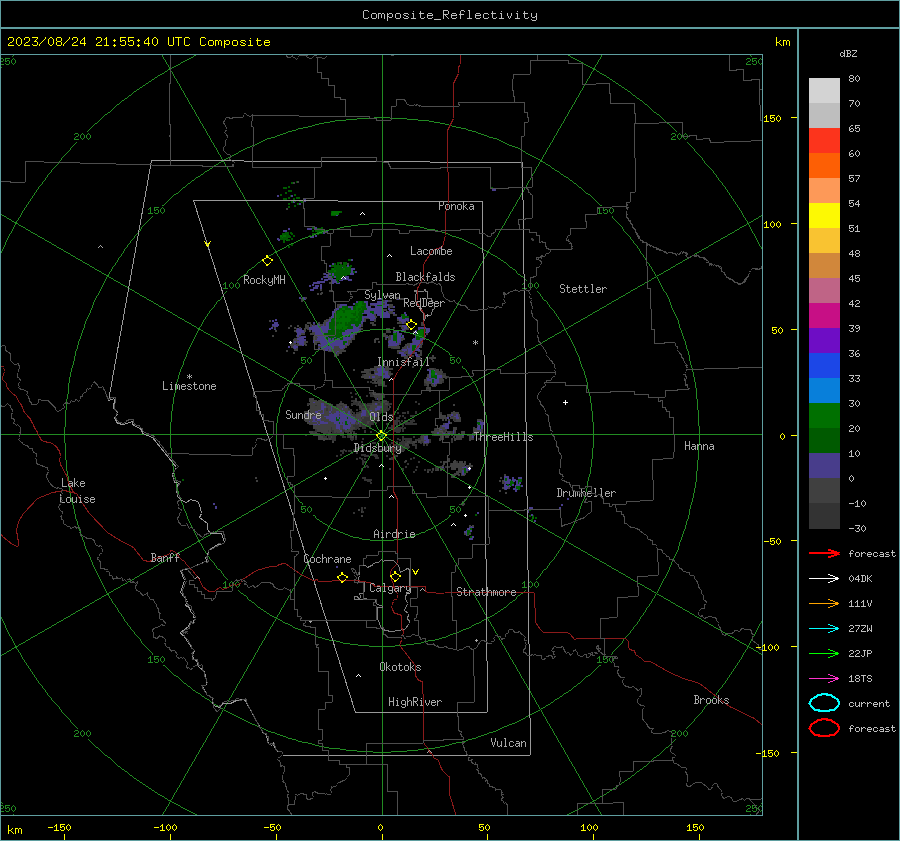Select the purple 36 dBZ color swatch
900x841 pixels.
[x=824, y=340]
